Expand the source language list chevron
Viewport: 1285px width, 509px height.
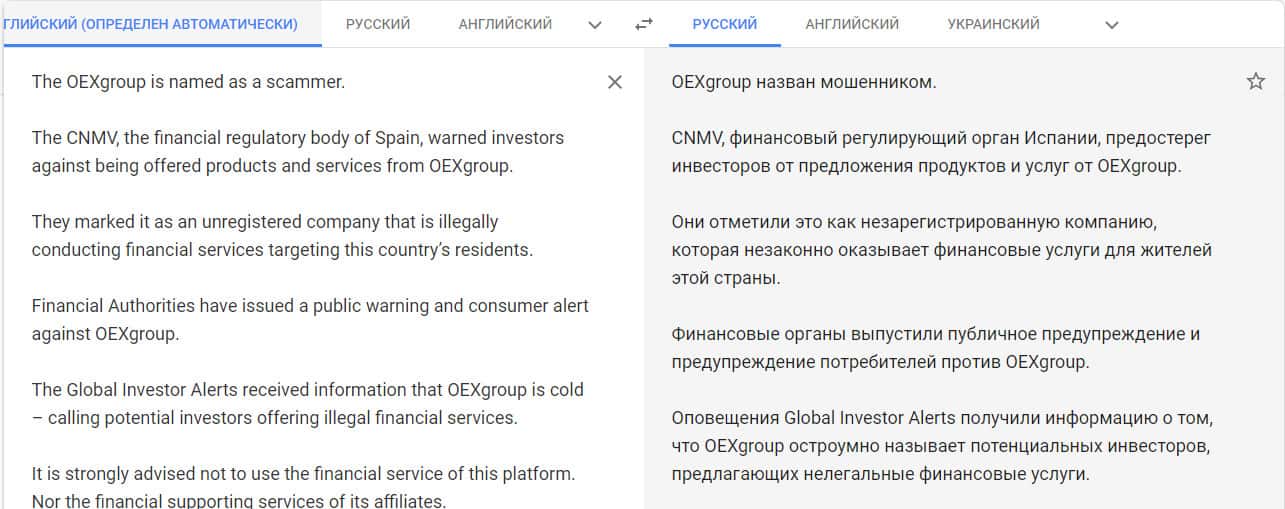(x=595, y=25)
